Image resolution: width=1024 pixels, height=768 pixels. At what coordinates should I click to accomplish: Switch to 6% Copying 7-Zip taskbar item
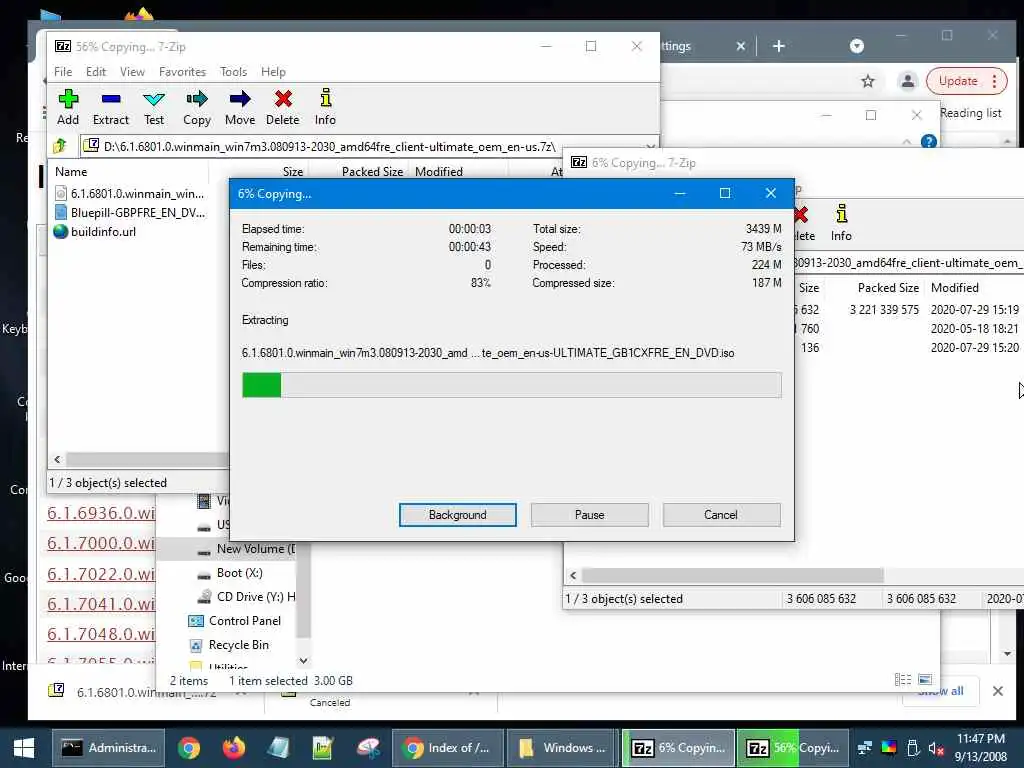click(x=679, y=748)
